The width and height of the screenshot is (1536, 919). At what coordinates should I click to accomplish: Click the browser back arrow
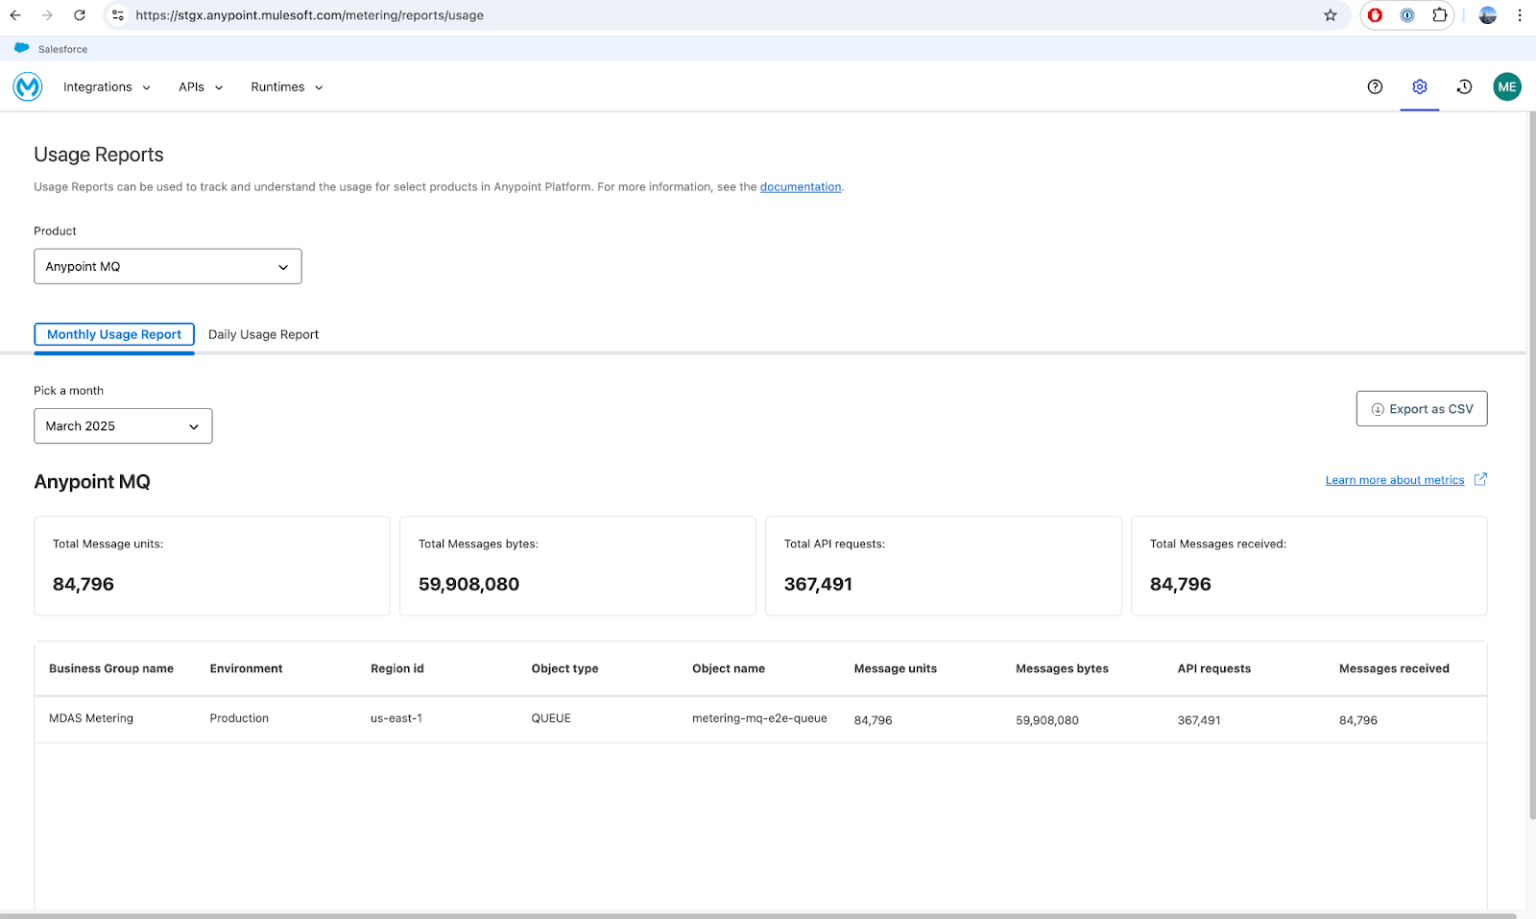click(x=18, y=15)
